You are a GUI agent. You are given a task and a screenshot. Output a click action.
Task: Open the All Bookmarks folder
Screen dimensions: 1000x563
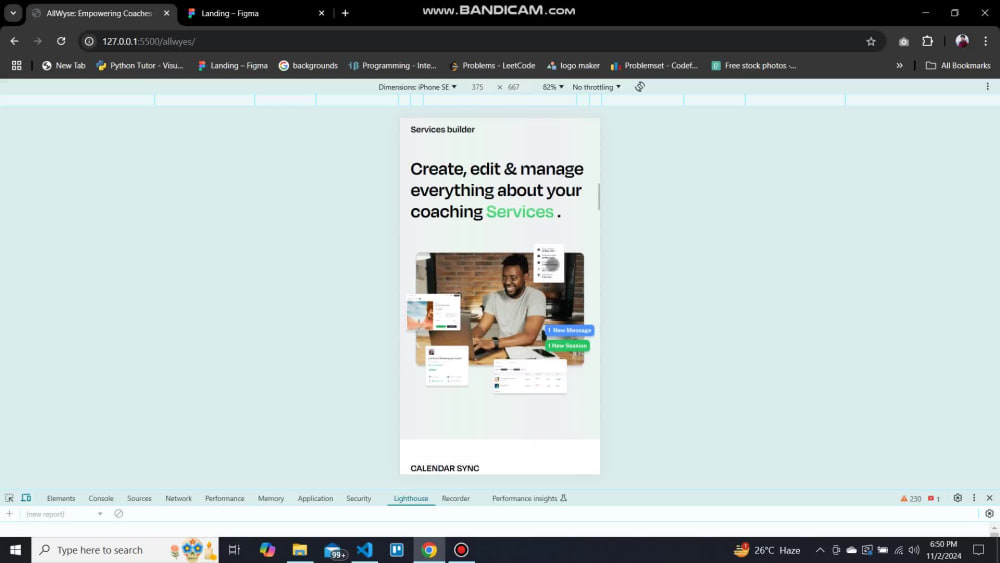point(958,65)
